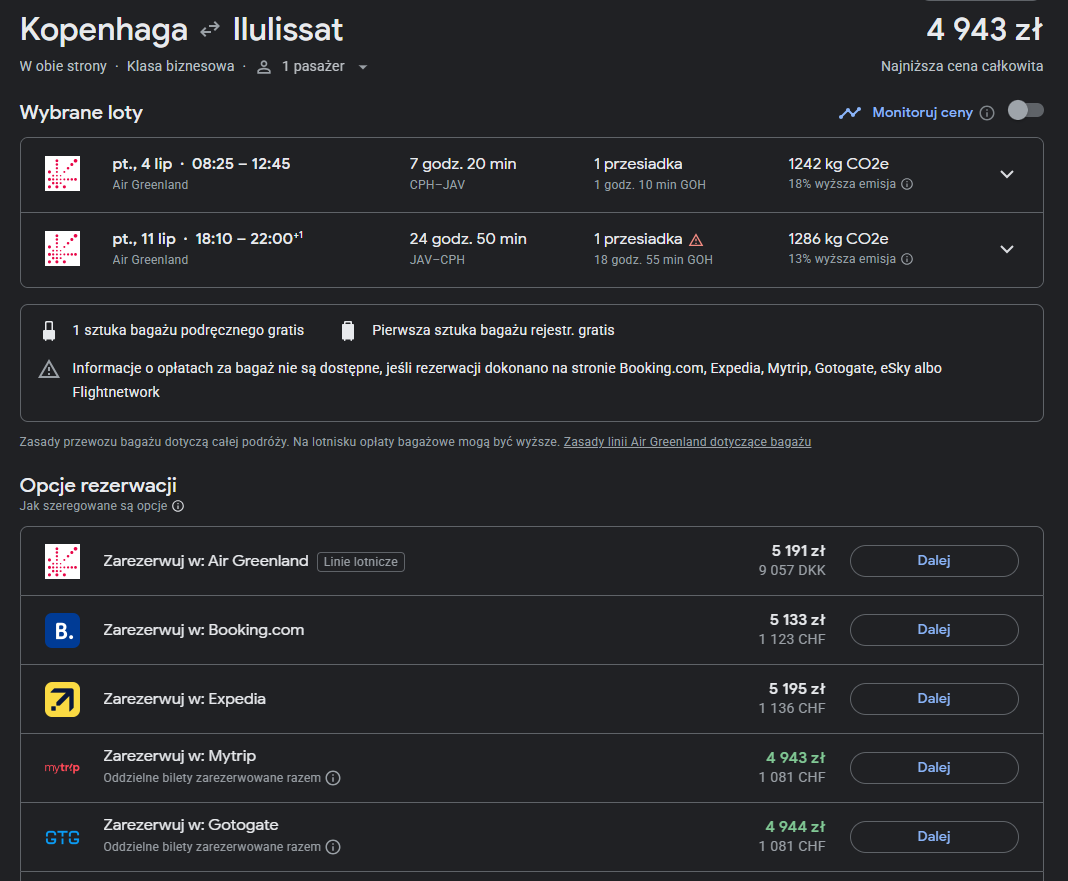
Task: Click Mytrip separate tickets info icon
Action: [x=333, y=778]
